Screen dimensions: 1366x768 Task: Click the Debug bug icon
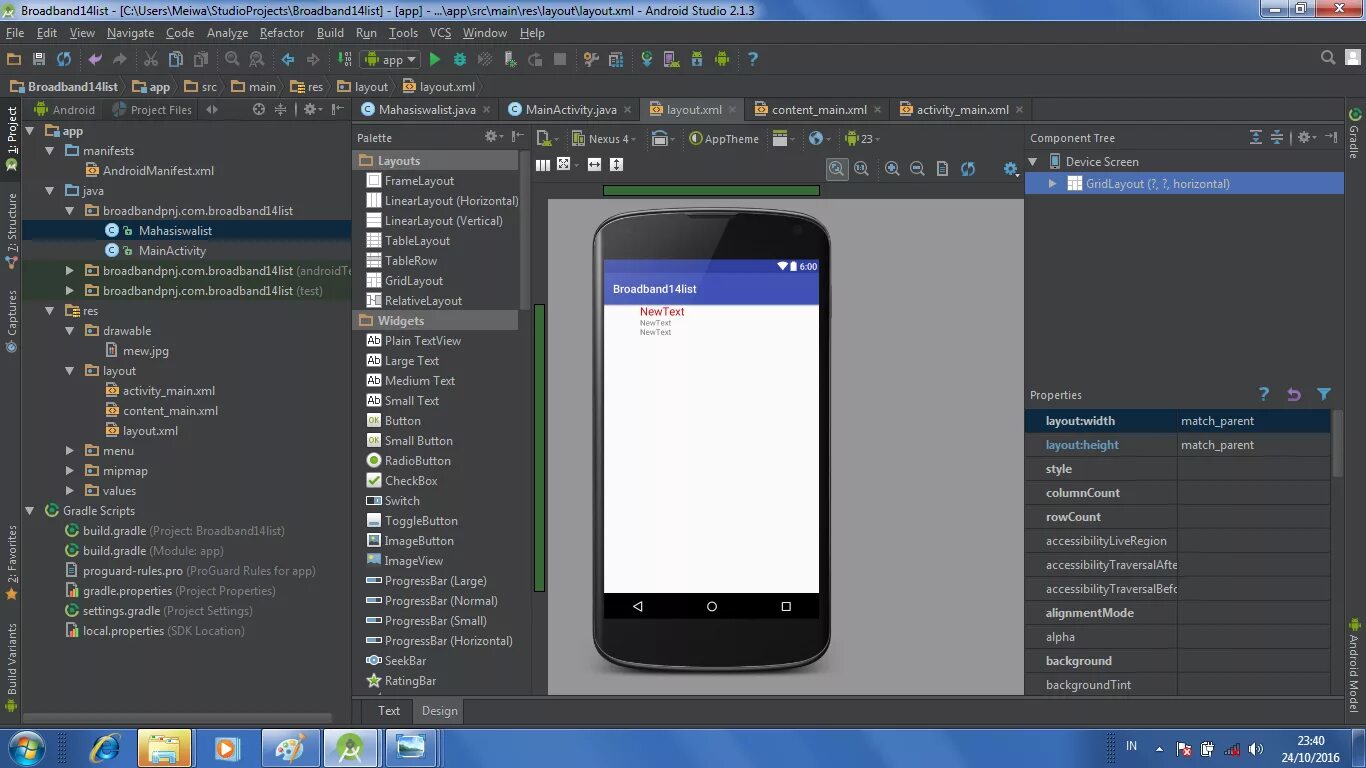point(460,59)
